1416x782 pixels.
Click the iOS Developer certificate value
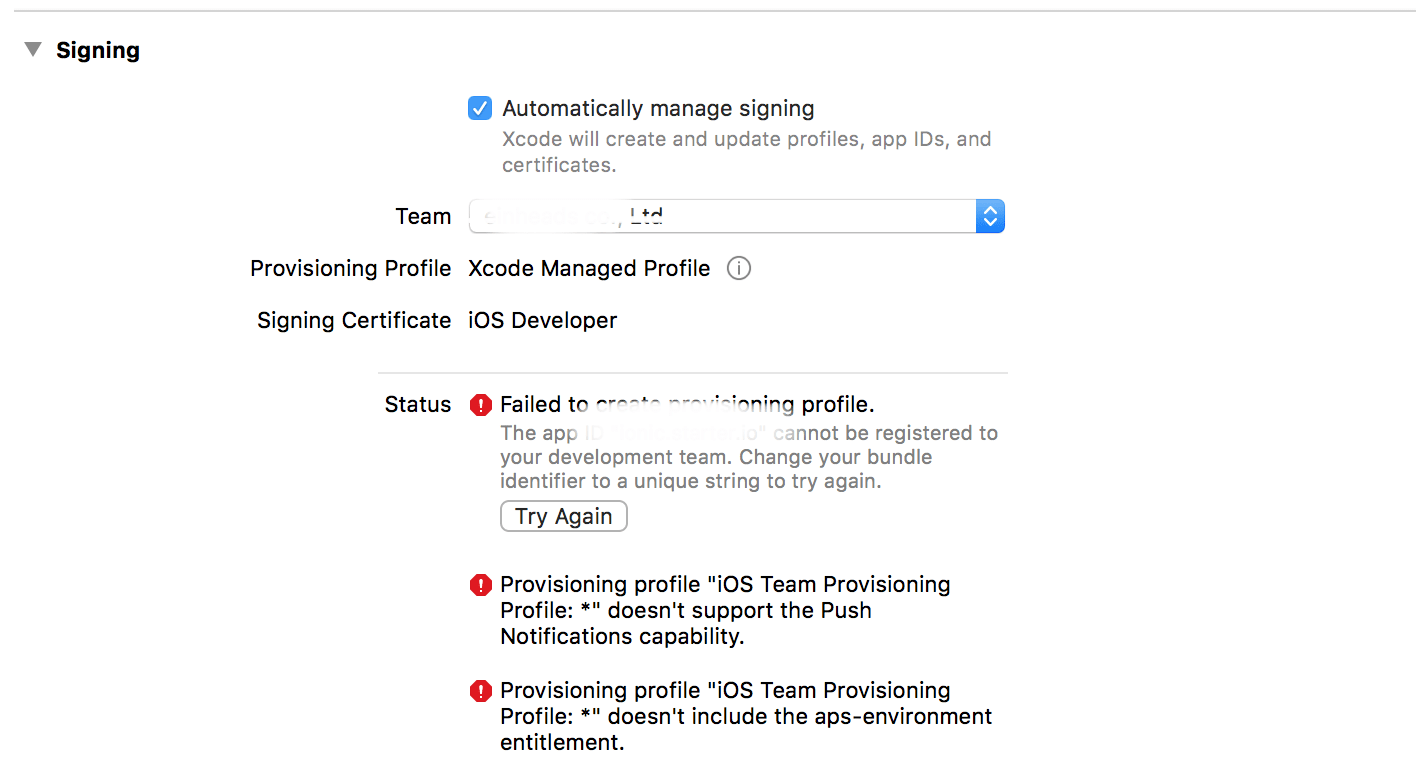(x=543, y=321)
